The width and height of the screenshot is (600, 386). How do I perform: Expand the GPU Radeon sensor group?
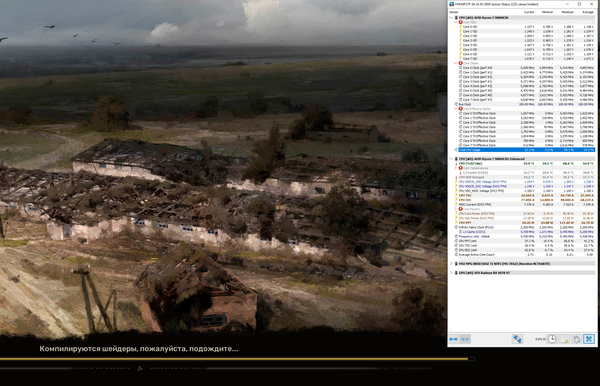pos(451,273)
